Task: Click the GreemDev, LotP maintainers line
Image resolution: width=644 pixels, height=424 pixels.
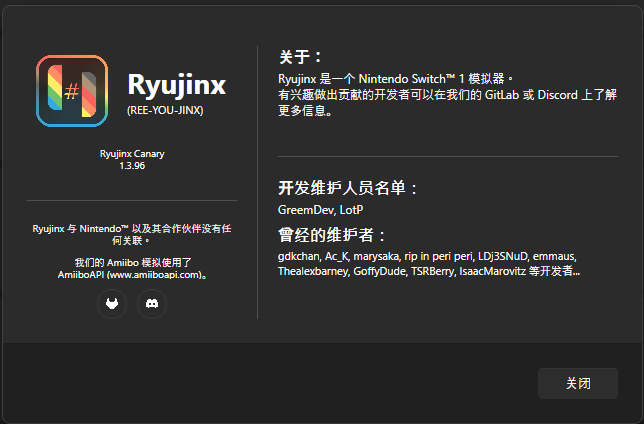Action: pos(320,210)
